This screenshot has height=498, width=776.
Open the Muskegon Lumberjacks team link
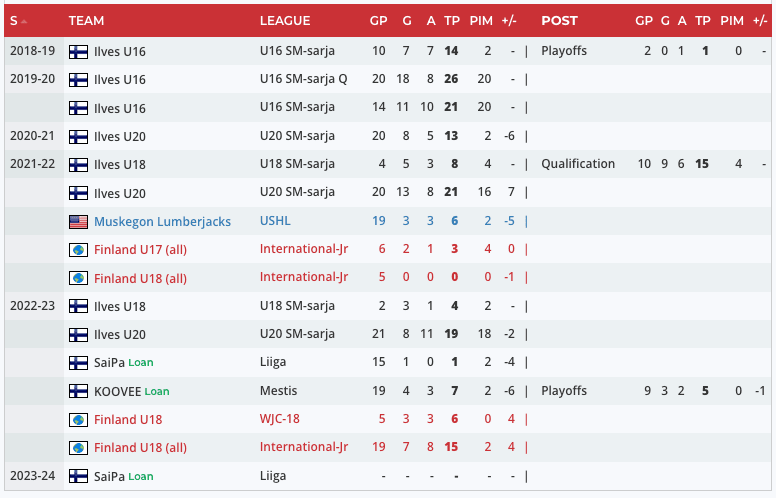click(x=162, y=221)
